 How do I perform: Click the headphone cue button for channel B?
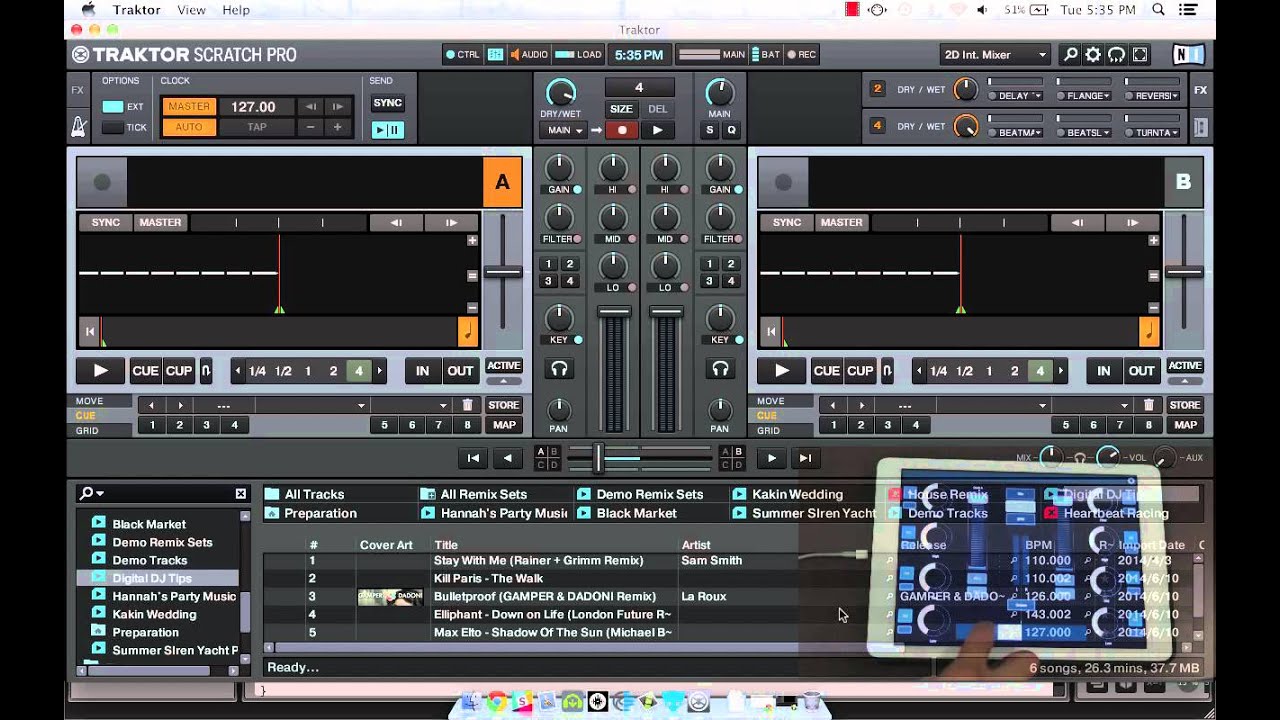tap(720, 369)
